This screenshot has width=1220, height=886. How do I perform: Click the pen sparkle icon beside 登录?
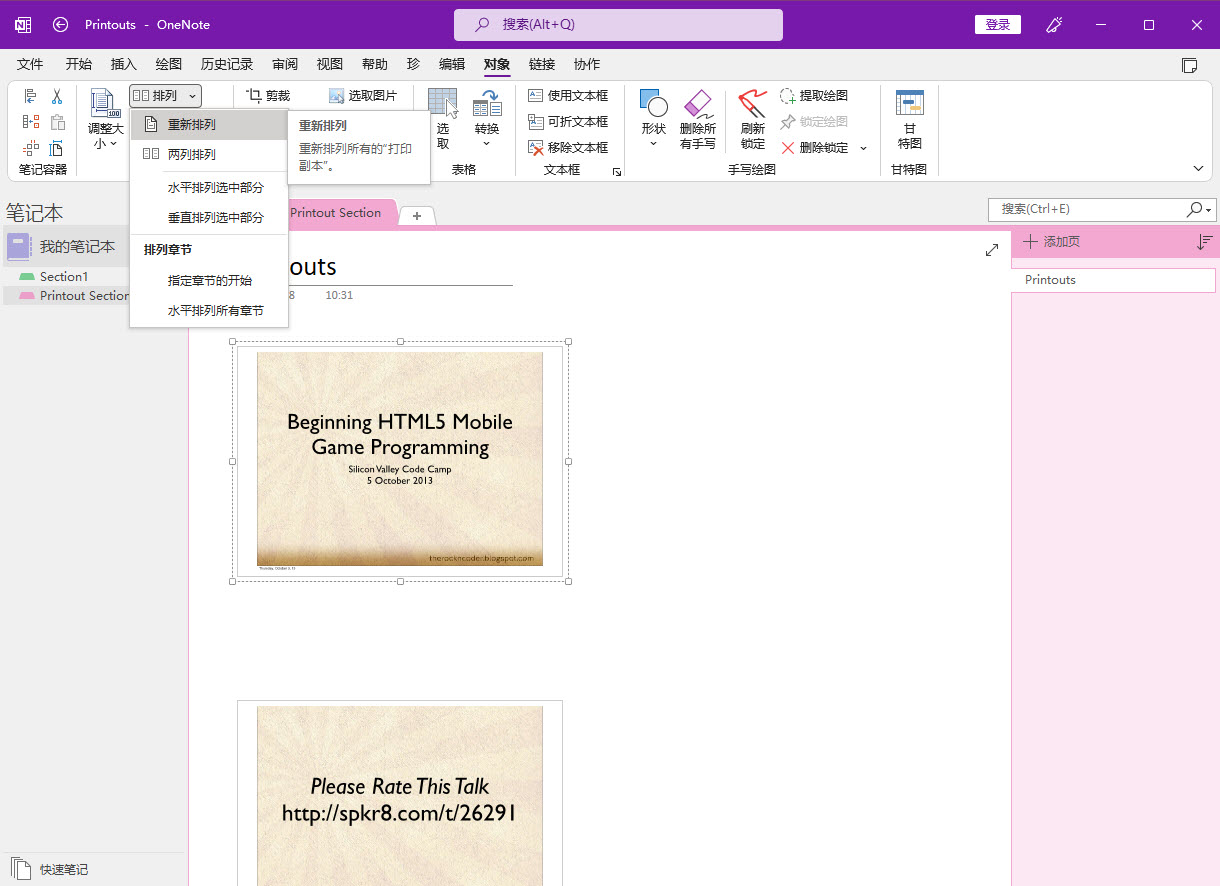coord(1054,25)
